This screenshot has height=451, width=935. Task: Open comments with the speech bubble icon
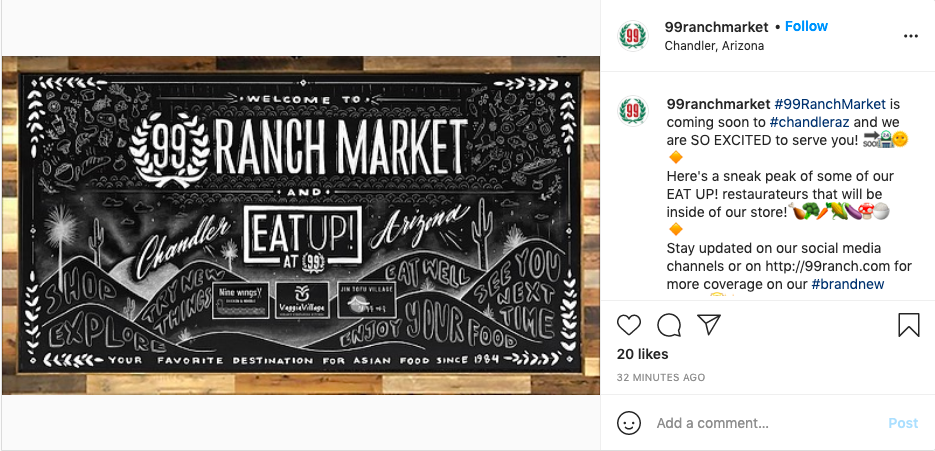point(669,325)
